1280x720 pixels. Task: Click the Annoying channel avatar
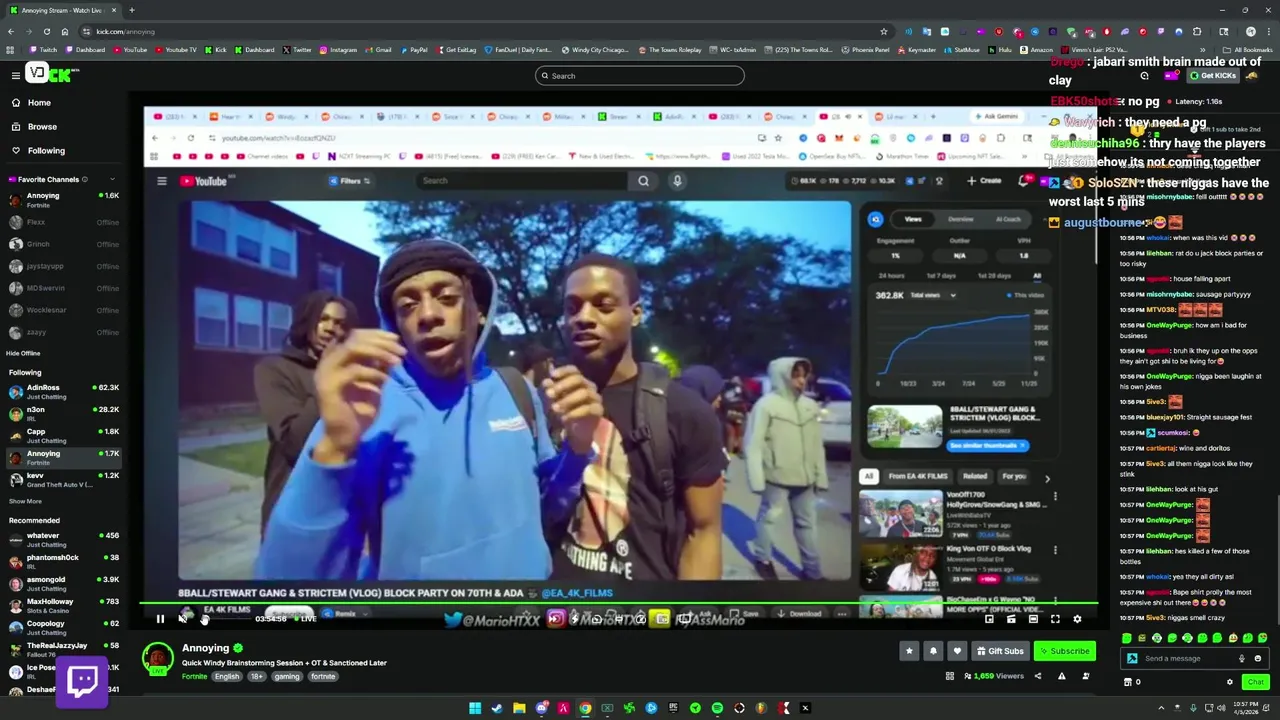pyautogui.click(x=158, y=658)
